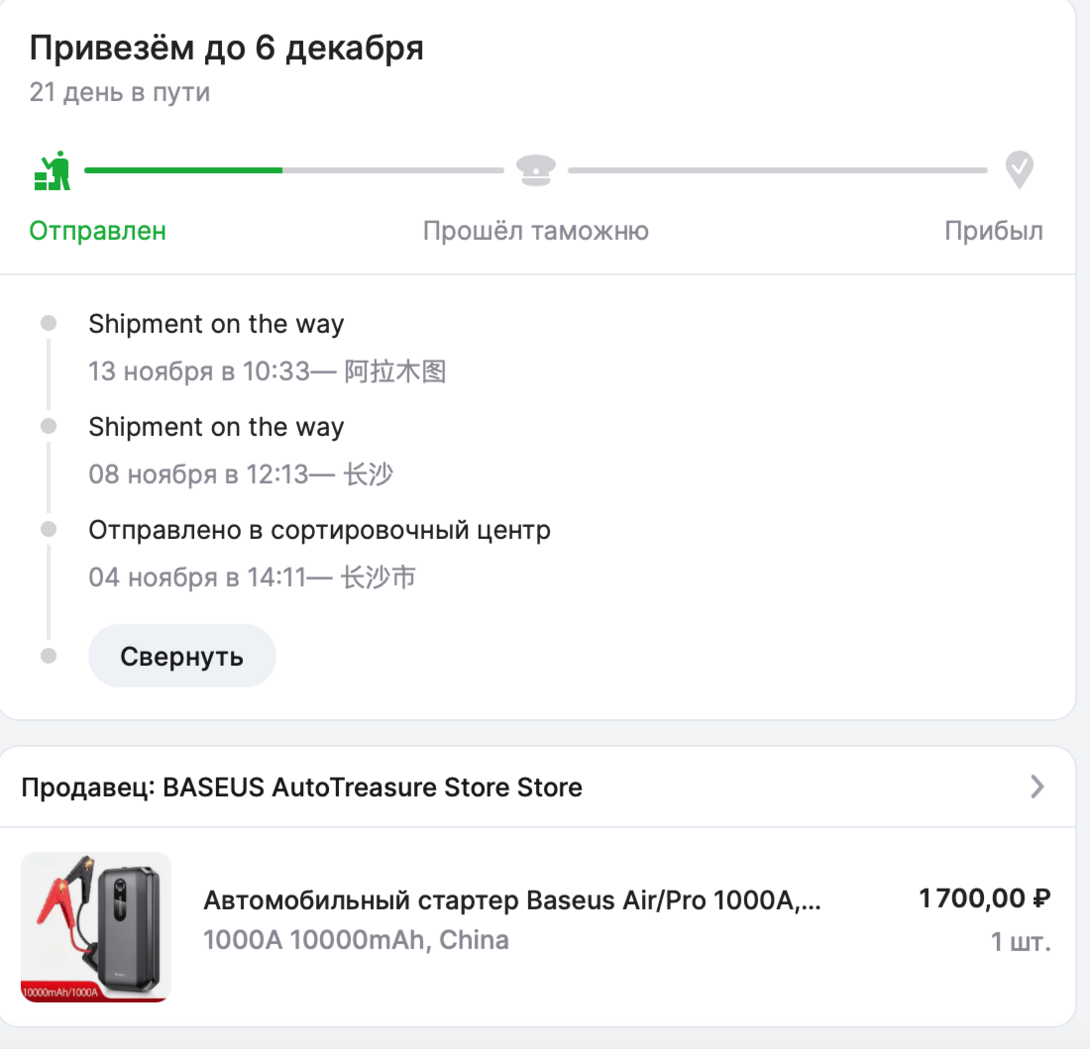
Task: Click the 1000A 10000mAh, China variant text
Action: (x=356, y=941)
